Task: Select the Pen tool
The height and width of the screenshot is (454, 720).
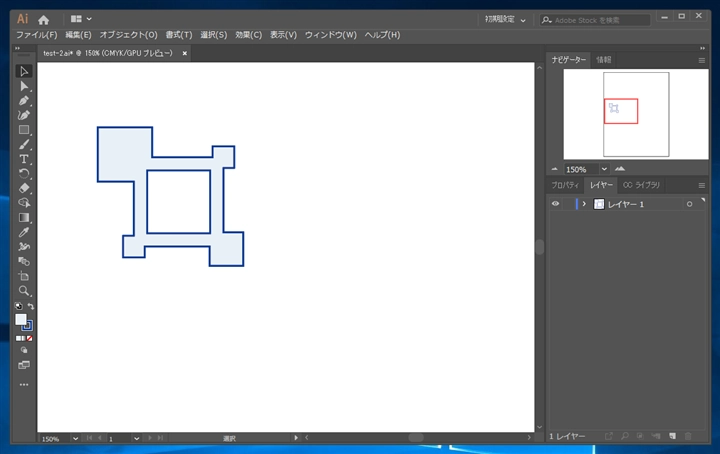Action: [x=24, y=101]
